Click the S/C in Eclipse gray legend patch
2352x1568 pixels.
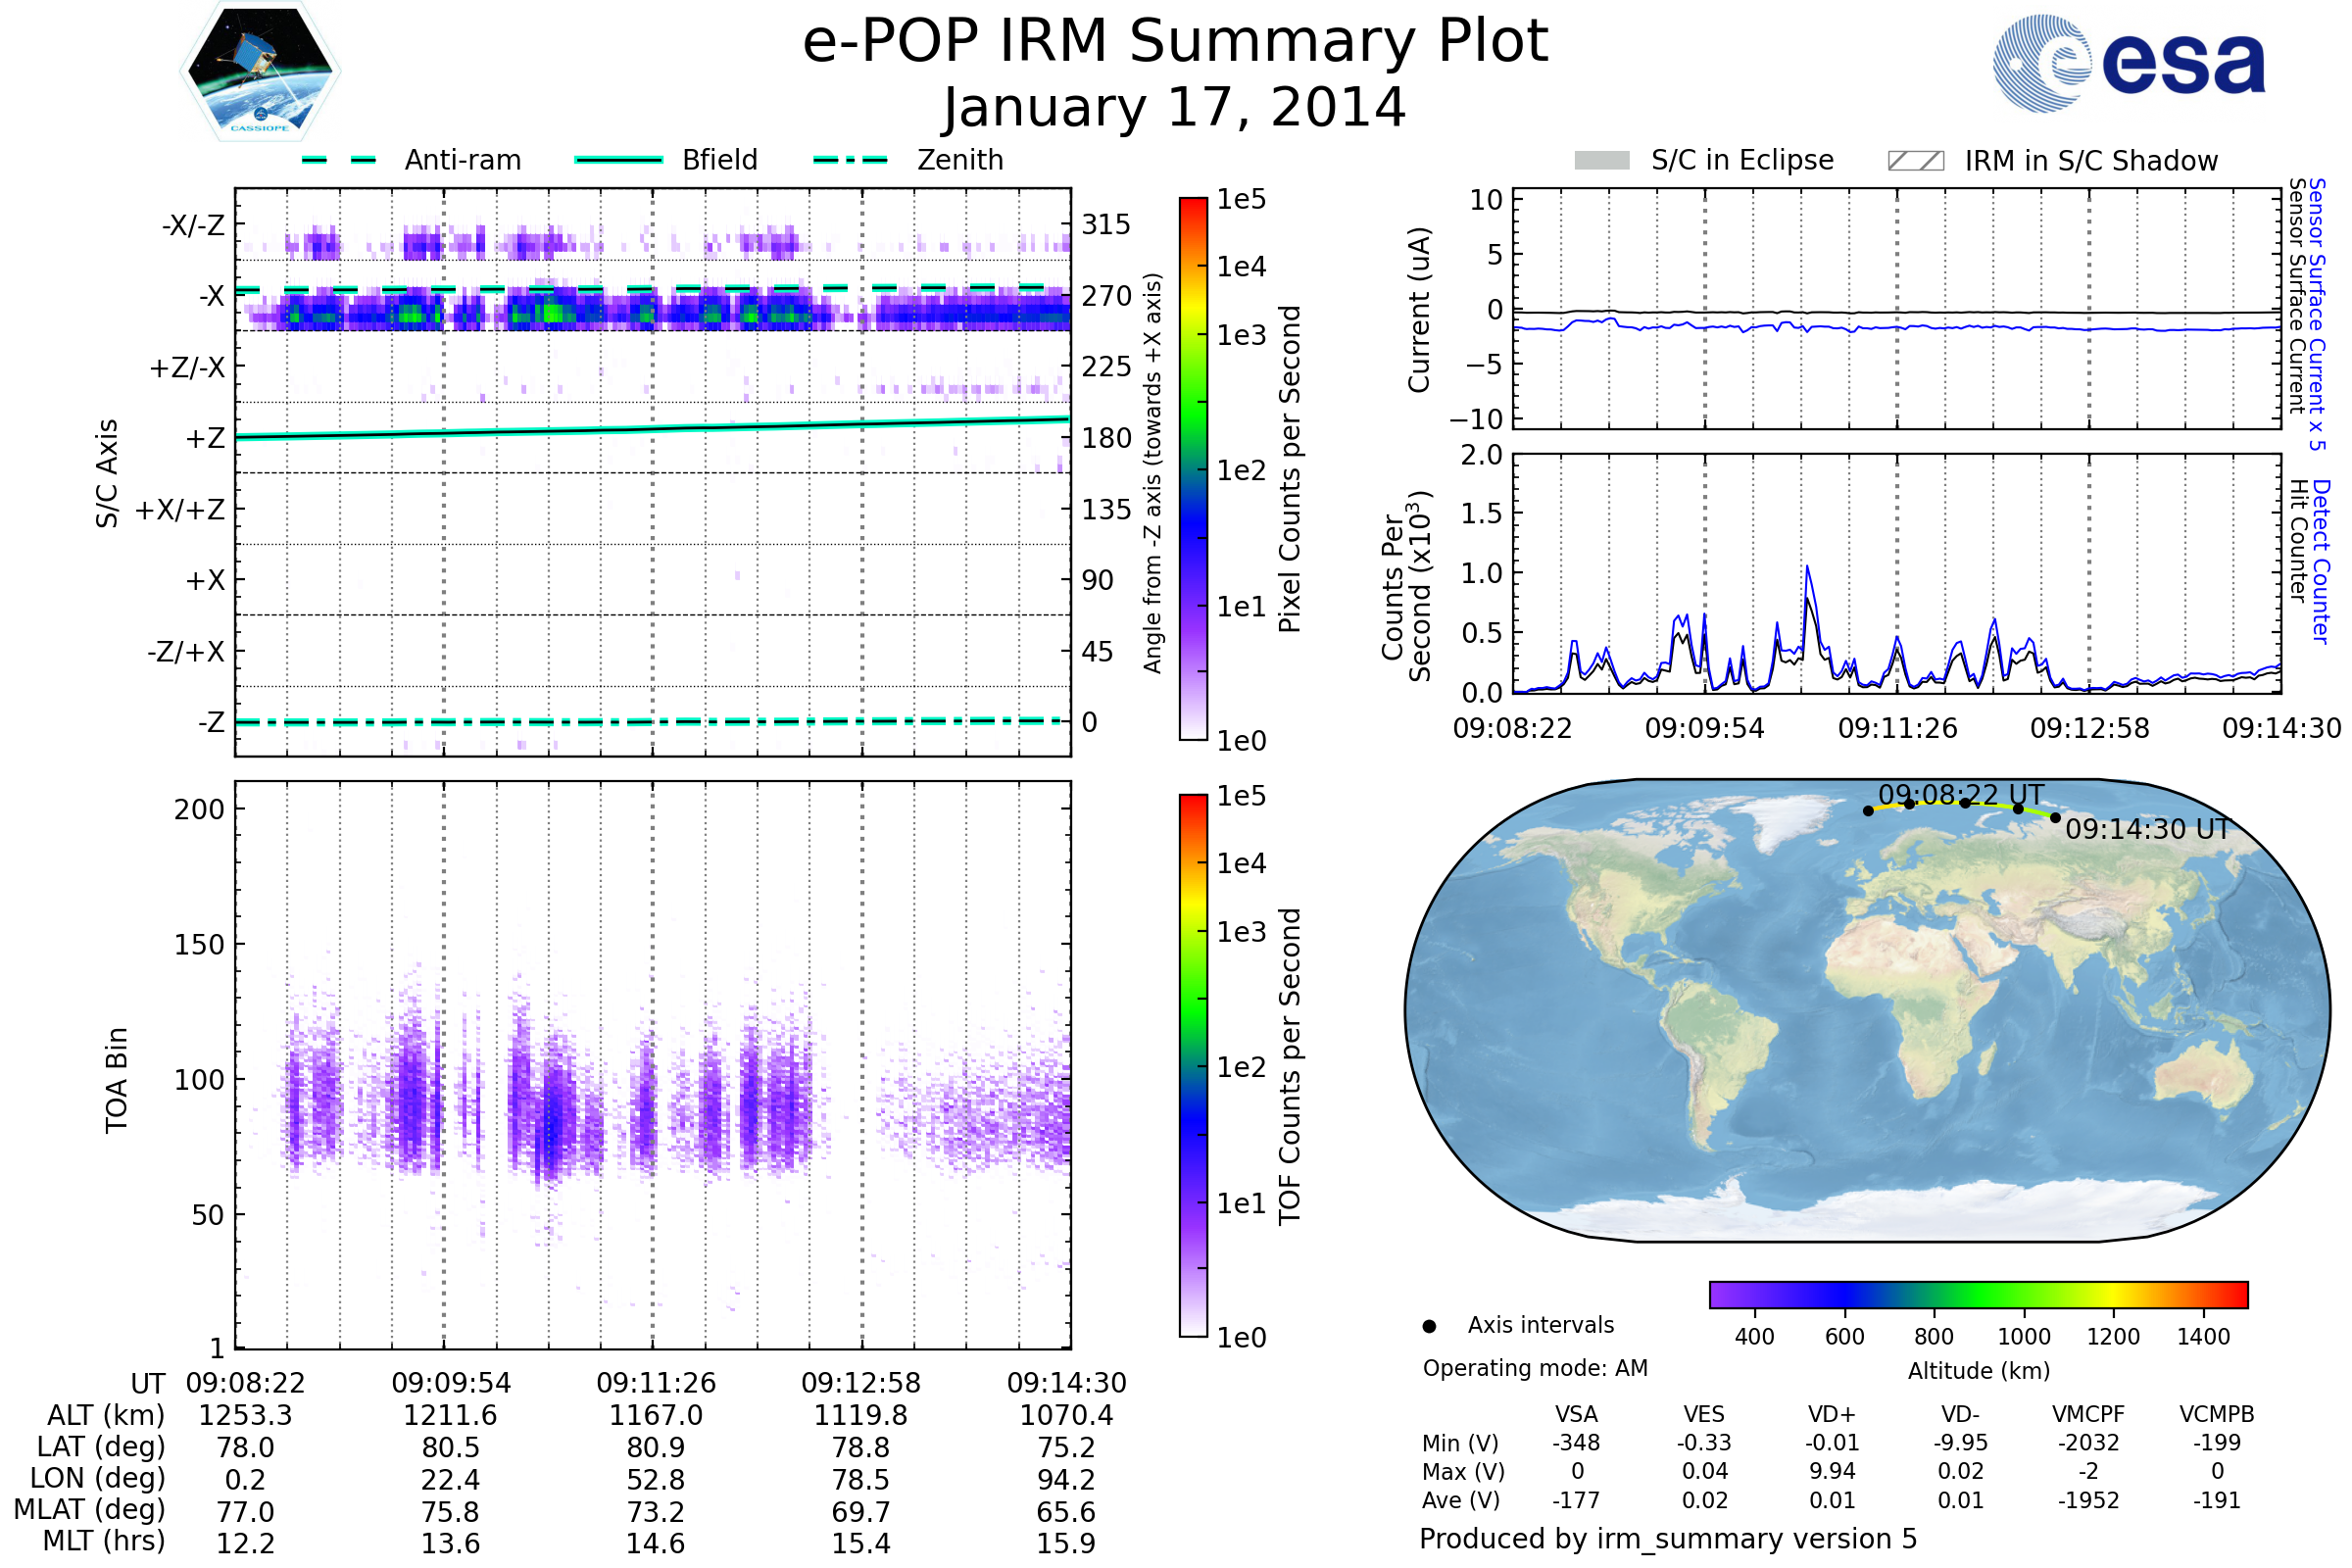tap(1601, 160)
